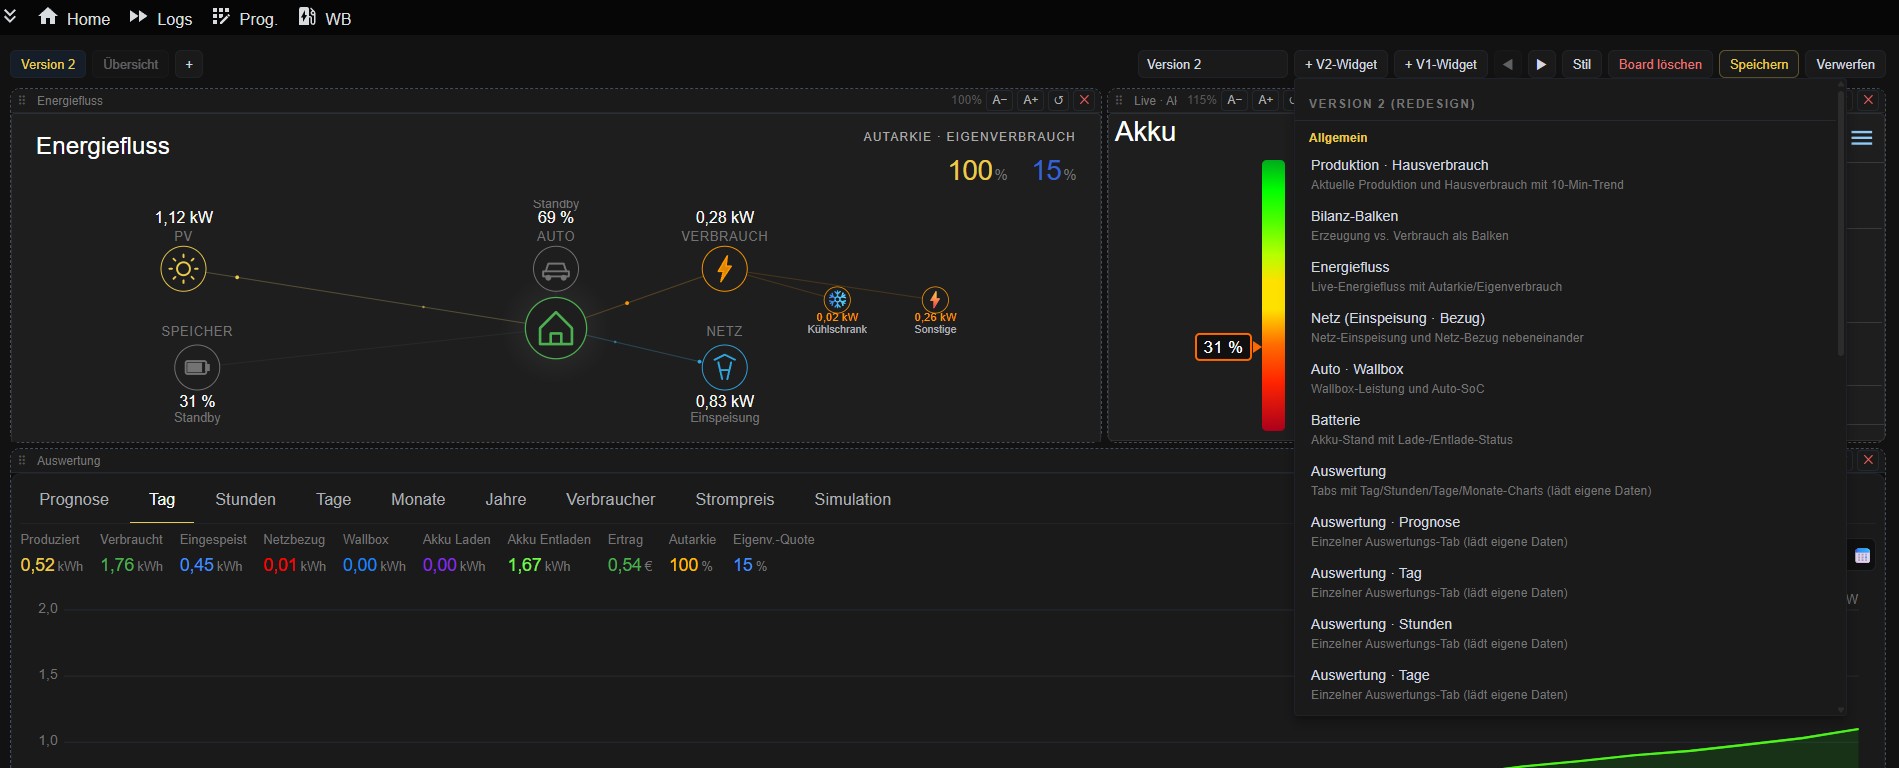Save the board with Speichern
The width and height of the screenshot is (1899, 768).
point(1759,64)
